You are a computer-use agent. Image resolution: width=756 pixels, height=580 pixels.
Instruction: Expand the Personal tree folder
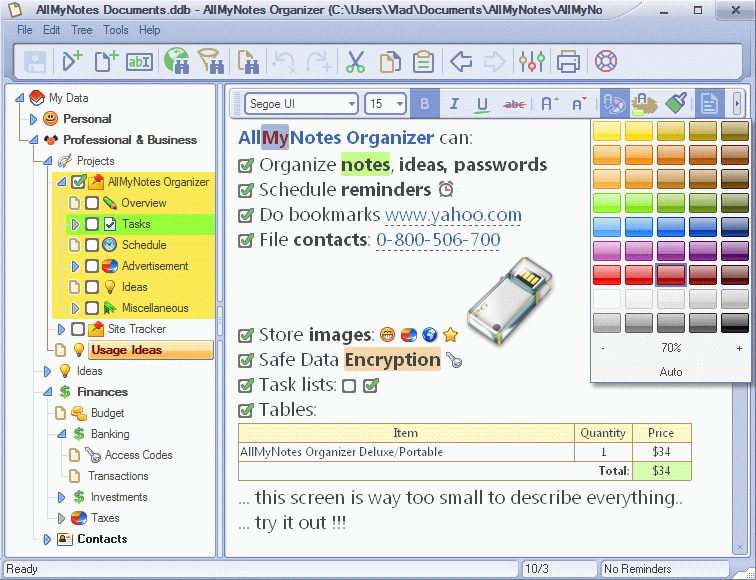[x=33, y=119]
